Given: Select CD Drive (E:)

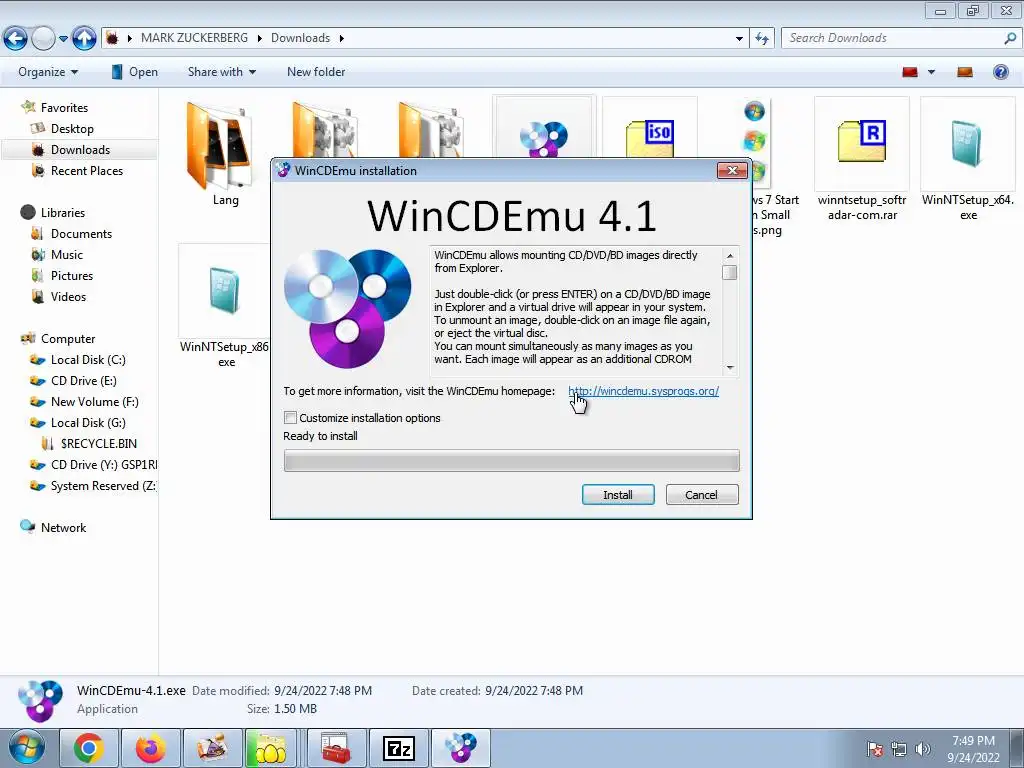Looking at the screenshot, I should [x=84, y=381].
